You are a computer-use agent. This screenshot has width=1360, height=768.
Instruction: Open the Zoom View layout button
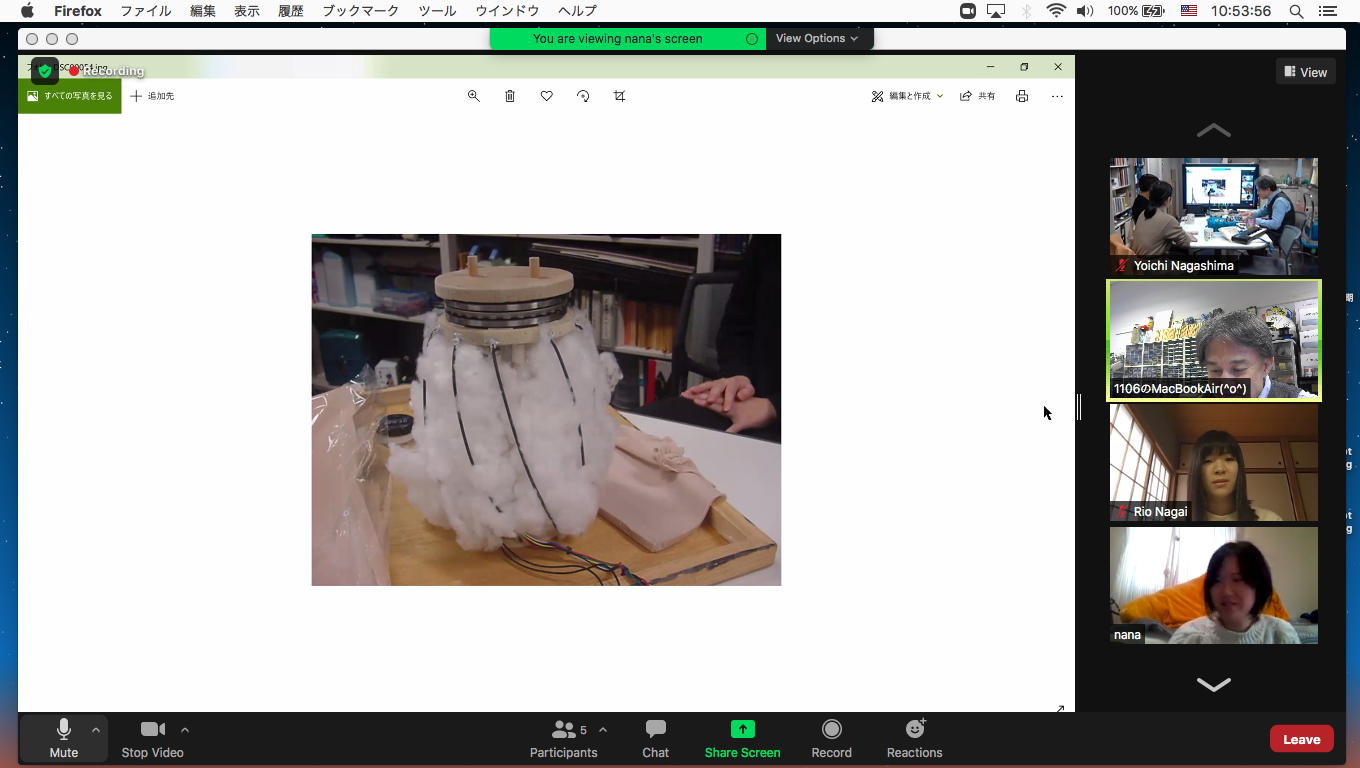tap(1306, 72)
